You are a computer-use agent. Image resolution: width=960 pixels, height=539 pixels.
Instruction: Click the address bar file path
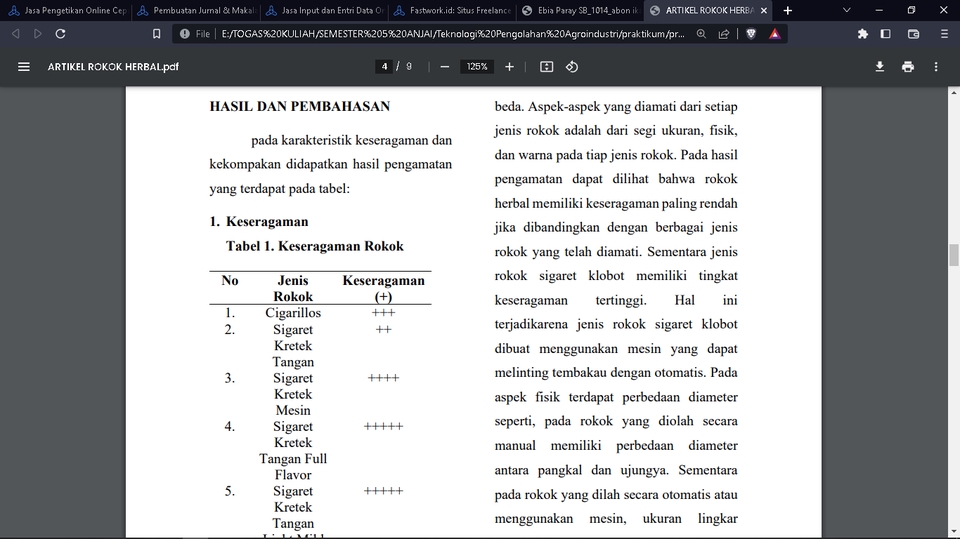point(452,34)
